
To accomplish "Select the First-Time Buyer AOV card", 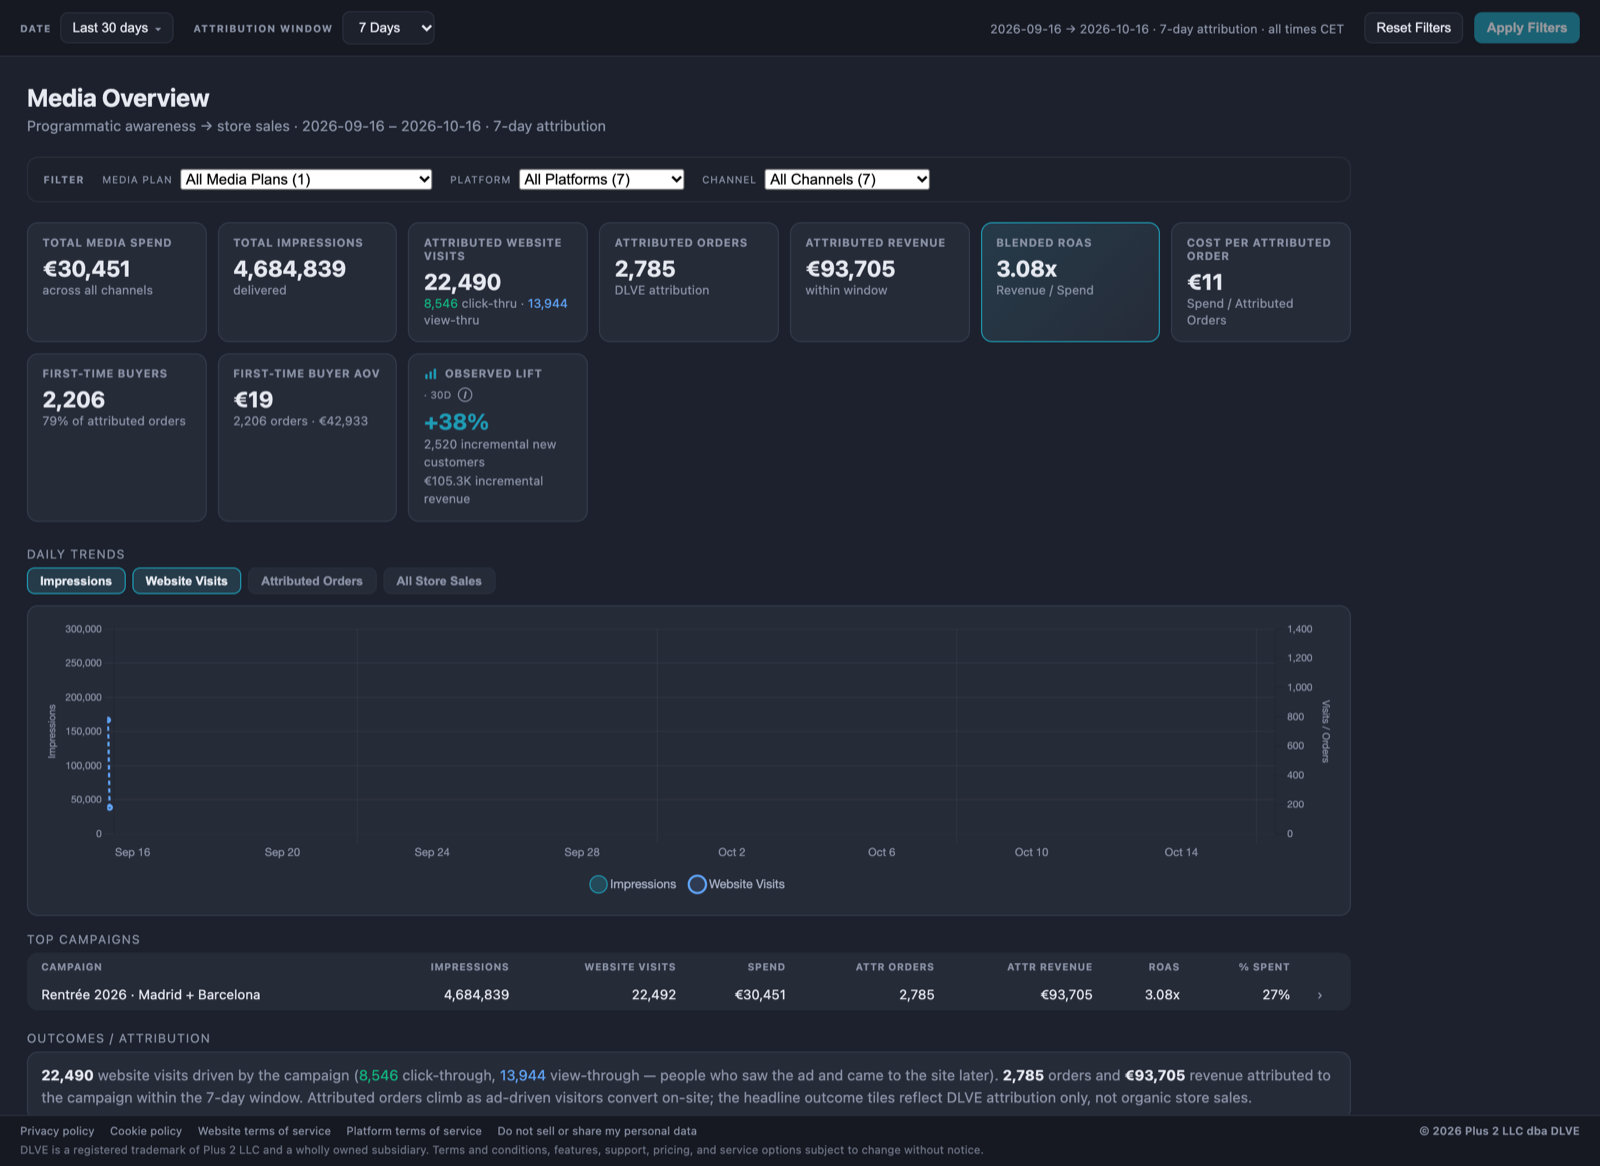I will [307, 437].
